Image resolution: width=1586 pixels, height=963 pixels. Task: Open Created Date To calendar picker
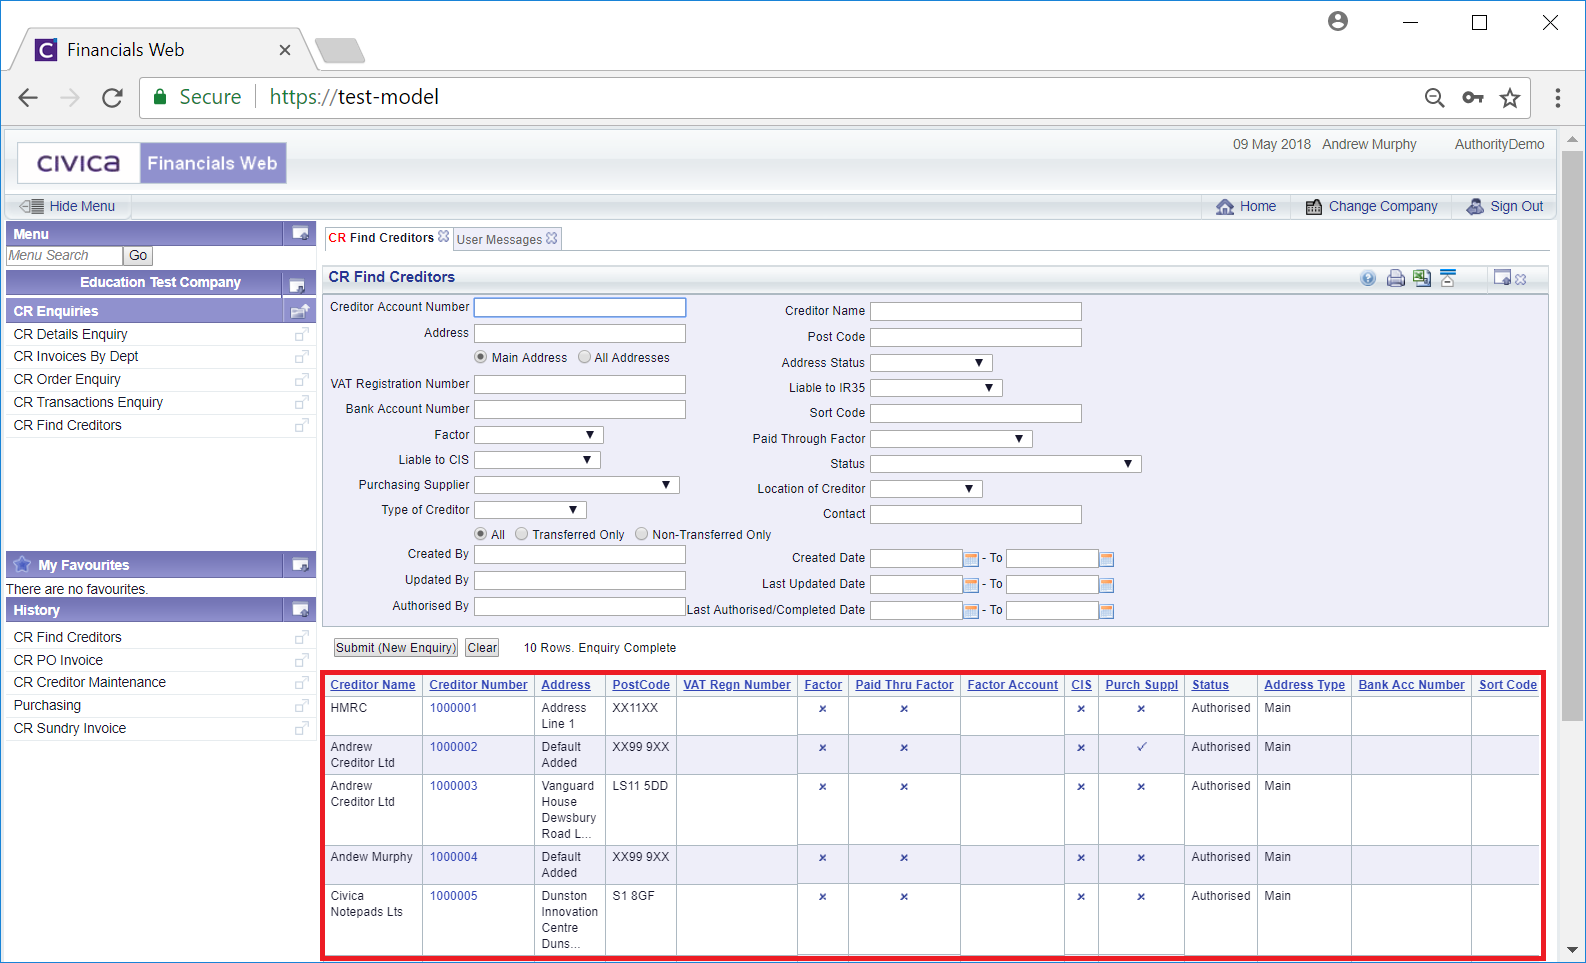pyautogui.click(x=1107, y=559)
